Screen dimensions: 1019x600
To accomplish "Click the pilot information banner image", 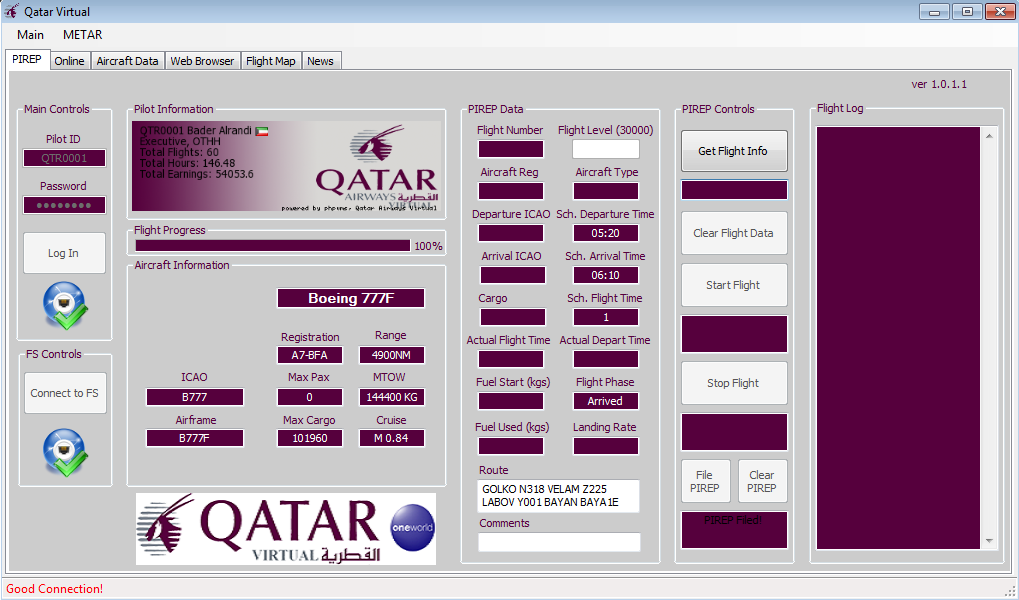I will tap(287, 166).
